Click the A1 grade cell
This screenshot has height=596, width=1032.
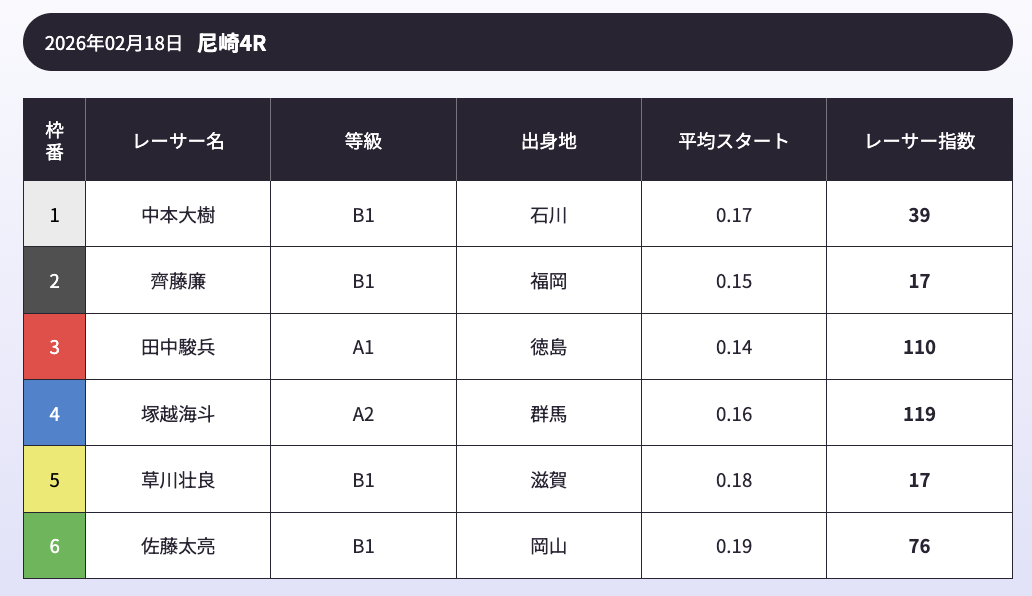click(363, 347)
